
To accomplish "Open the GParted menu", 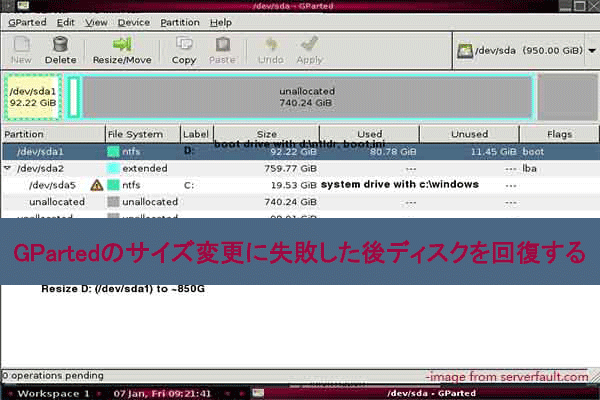I will pos(27,23).
